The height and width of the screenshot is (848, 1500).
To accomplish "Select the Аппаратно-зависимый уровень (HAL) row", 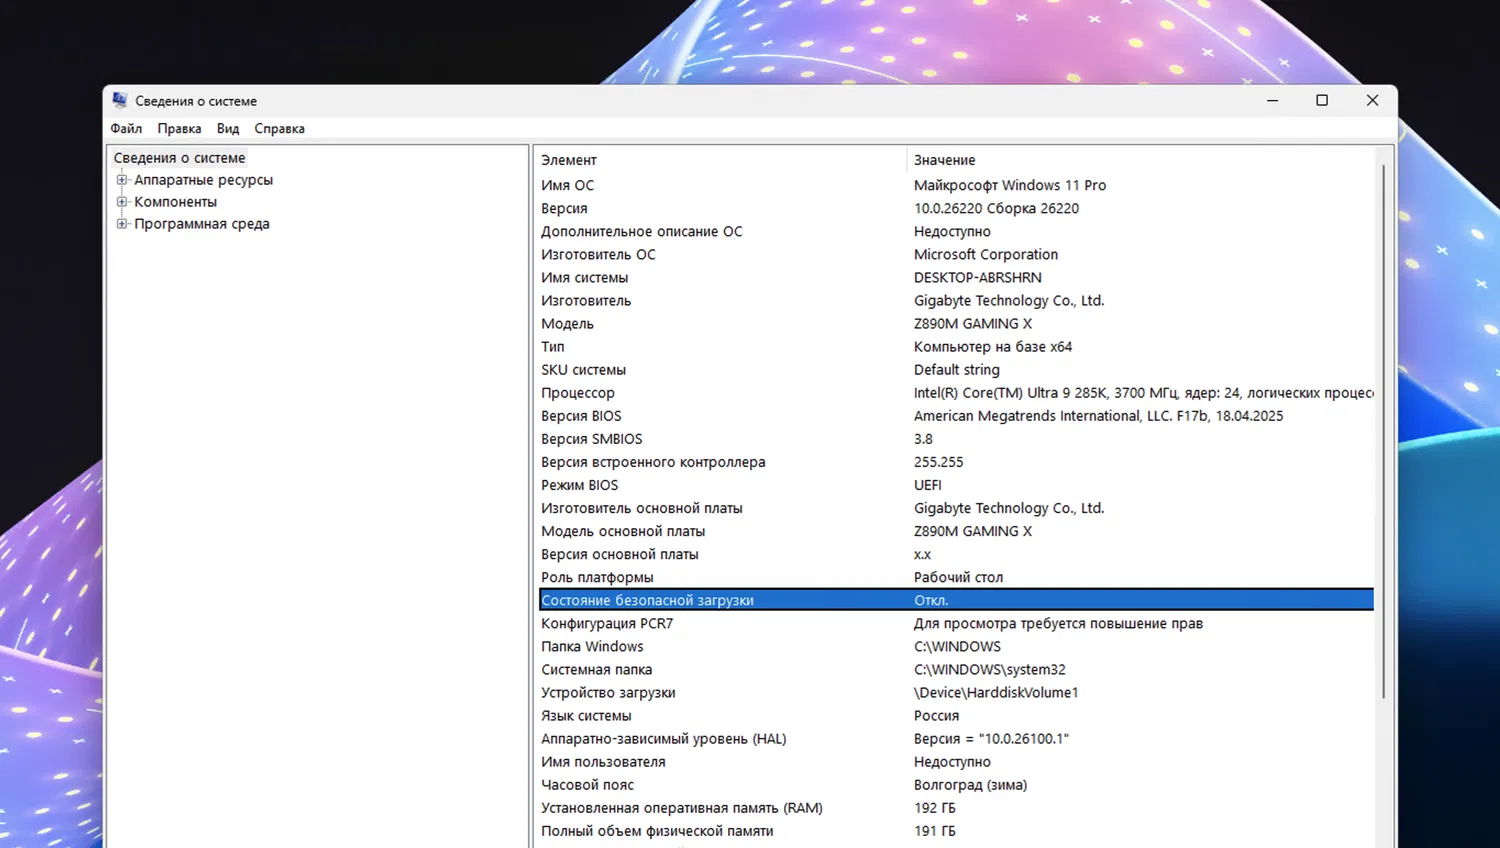I will pos(956,738).
